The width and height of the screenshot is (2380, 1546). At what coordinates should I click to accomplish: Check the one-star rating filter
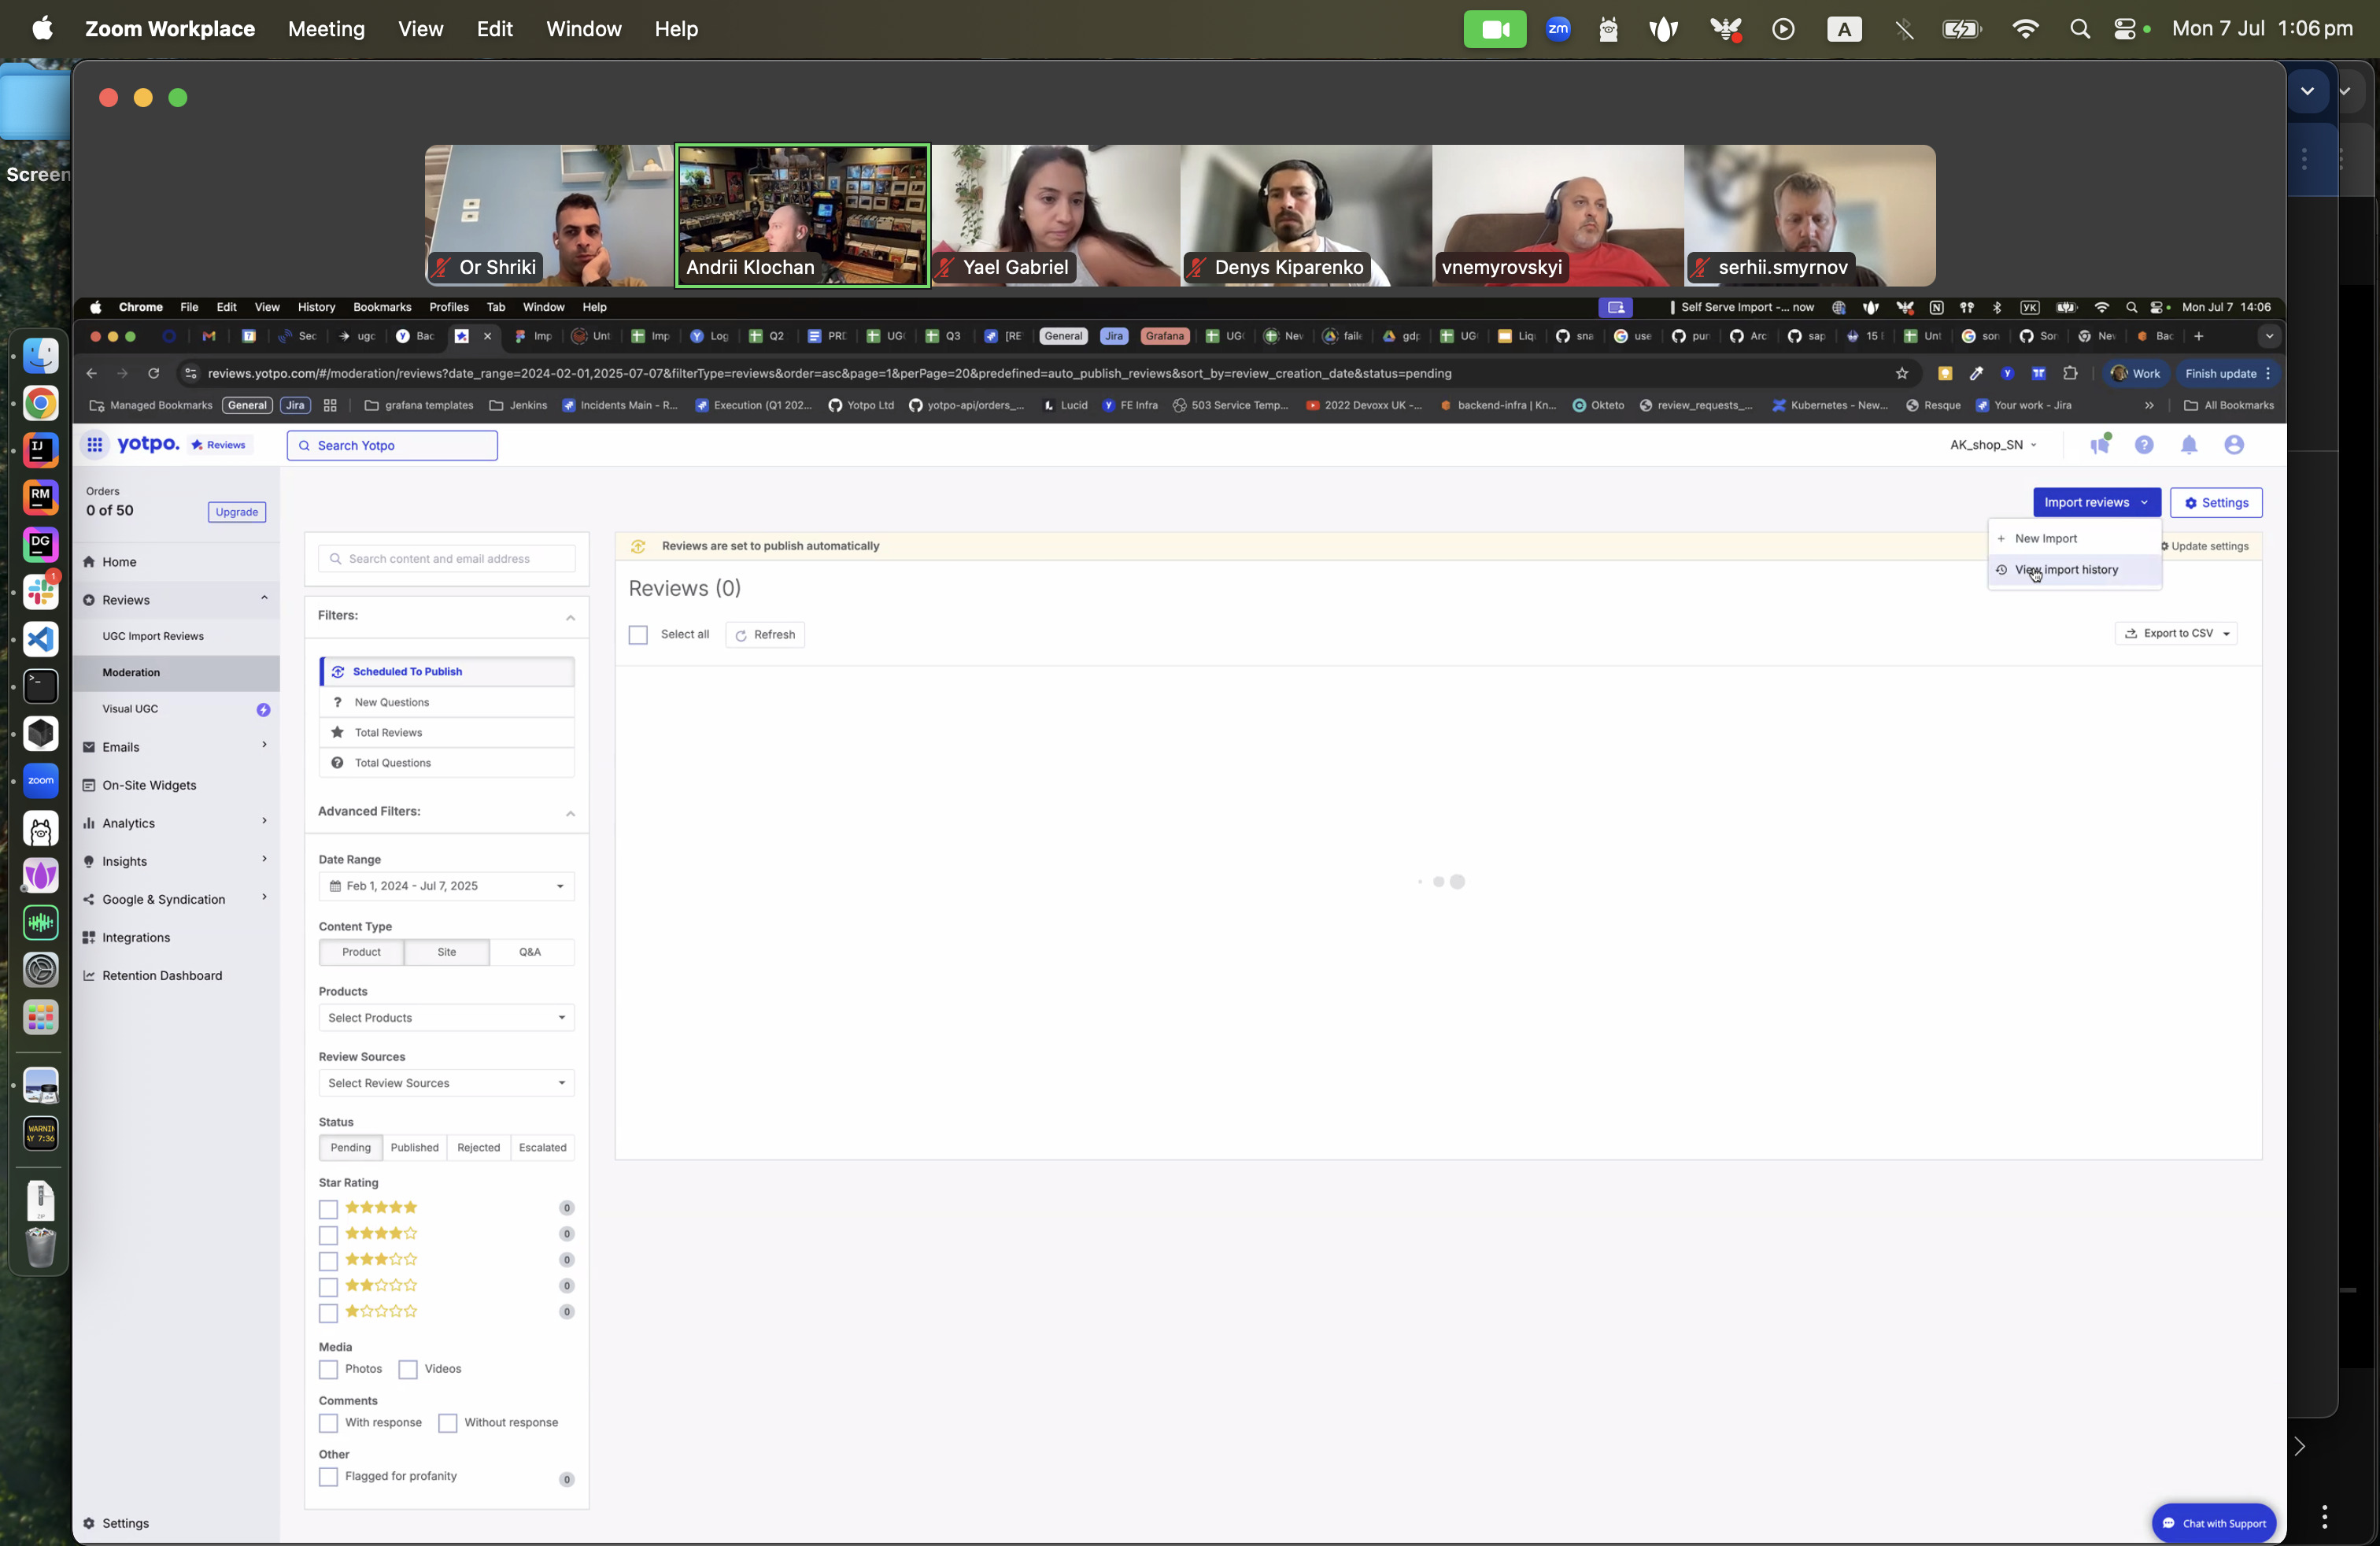pos(328,1313)
